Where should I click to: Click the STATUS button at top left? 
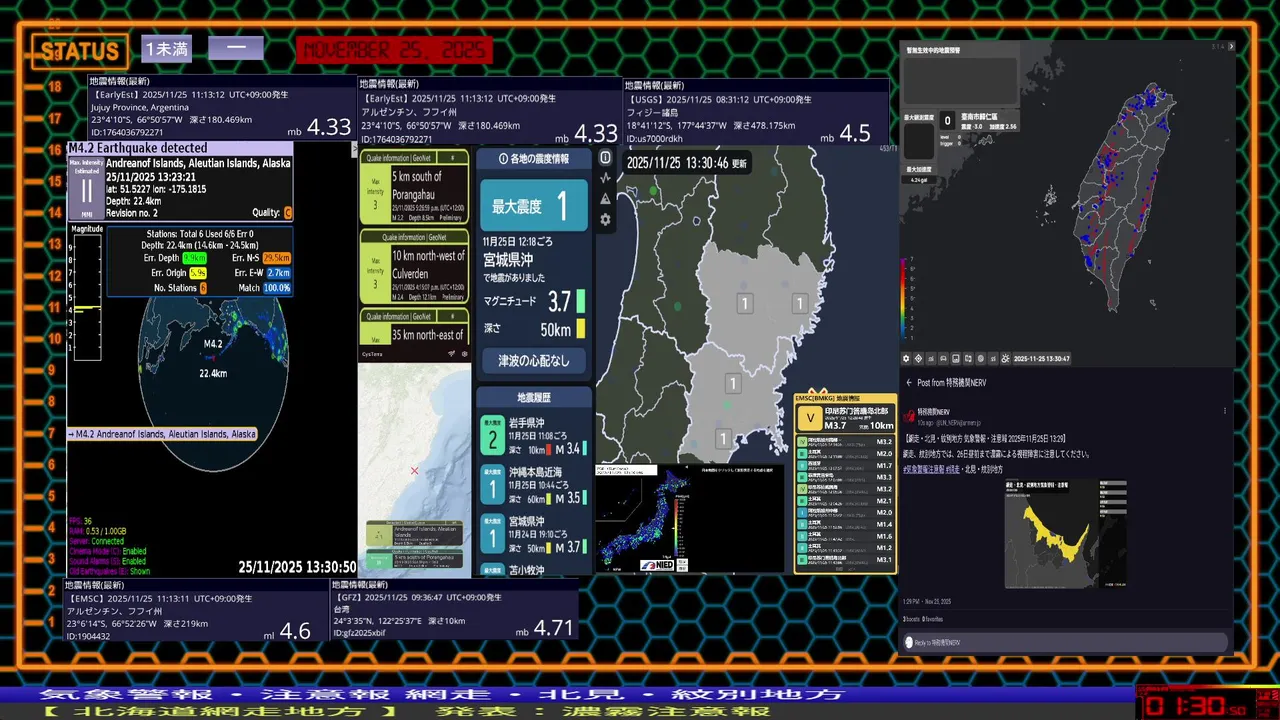(x=80, y=51)
